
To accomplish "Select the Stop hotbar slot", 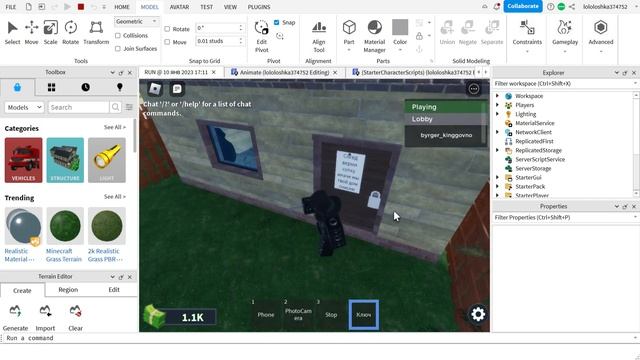I will pyautogui.click(x=331, y=314).
